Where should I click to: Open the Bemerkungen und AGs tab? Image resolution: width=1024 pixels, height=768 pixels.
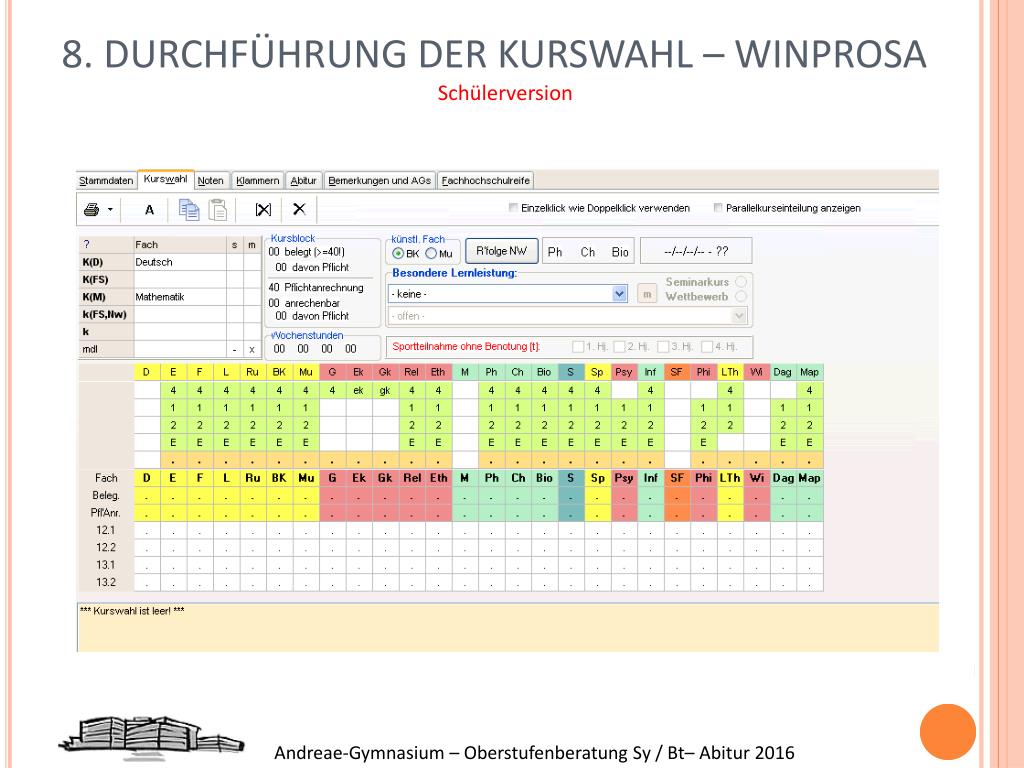coord(379,181)
